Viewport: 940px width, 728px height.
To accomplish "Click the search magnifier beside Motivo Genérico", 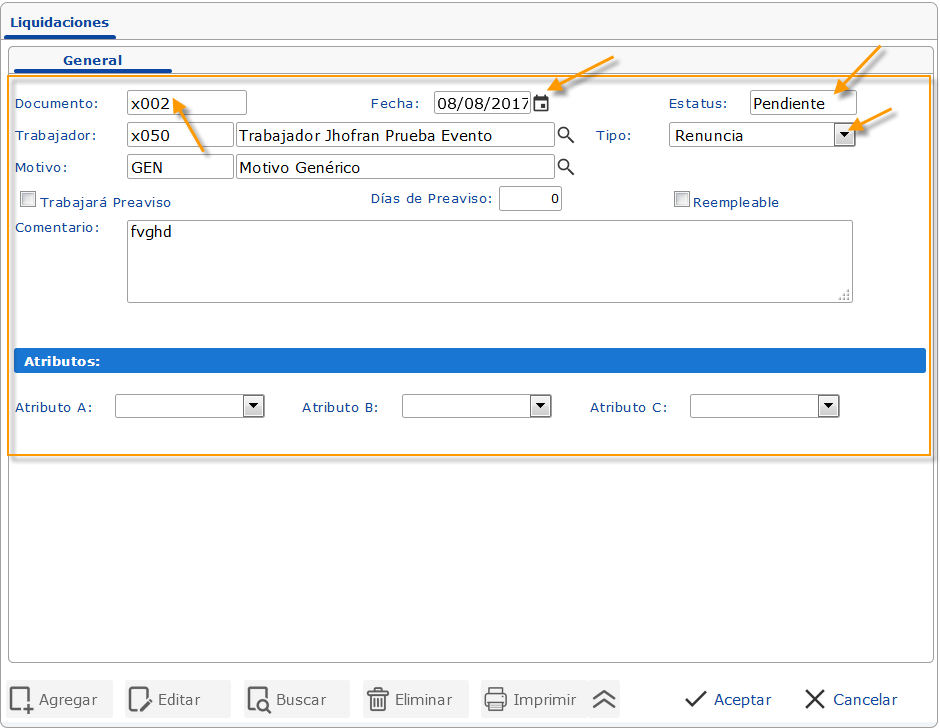I will coord(566,167).
